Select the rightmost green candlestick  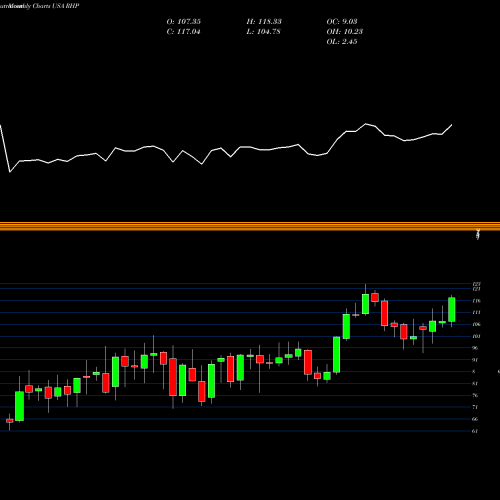(452, 310)
